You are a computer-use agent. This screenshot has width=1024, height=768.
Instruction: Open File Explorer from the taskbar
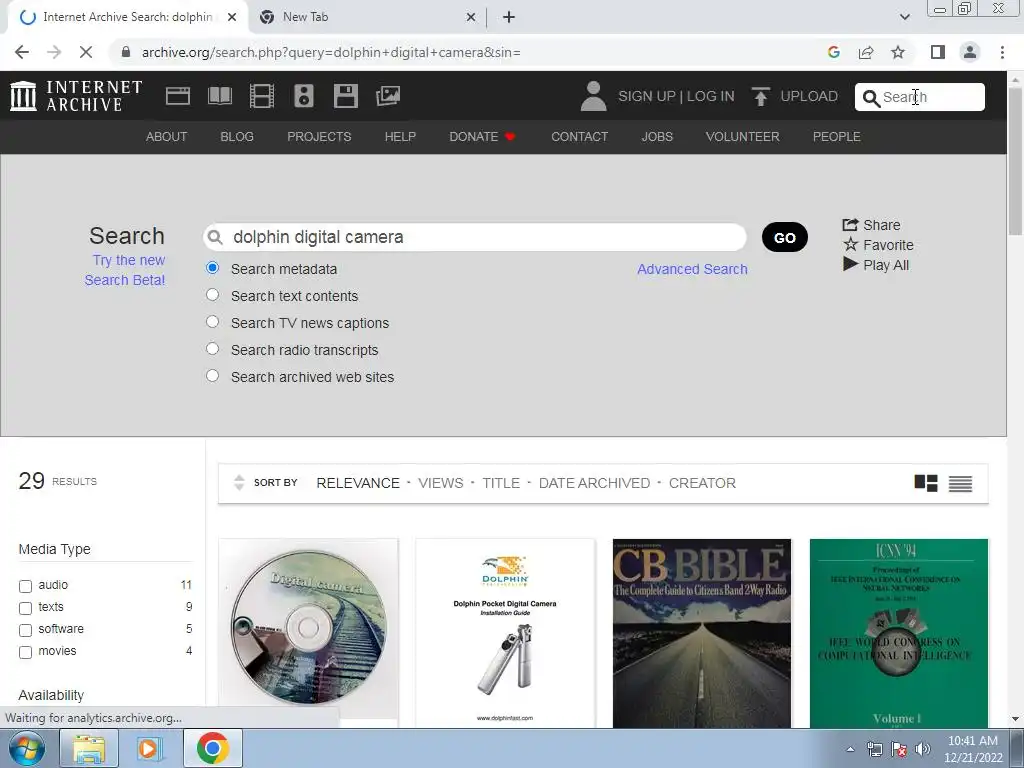tap(89, 748)
